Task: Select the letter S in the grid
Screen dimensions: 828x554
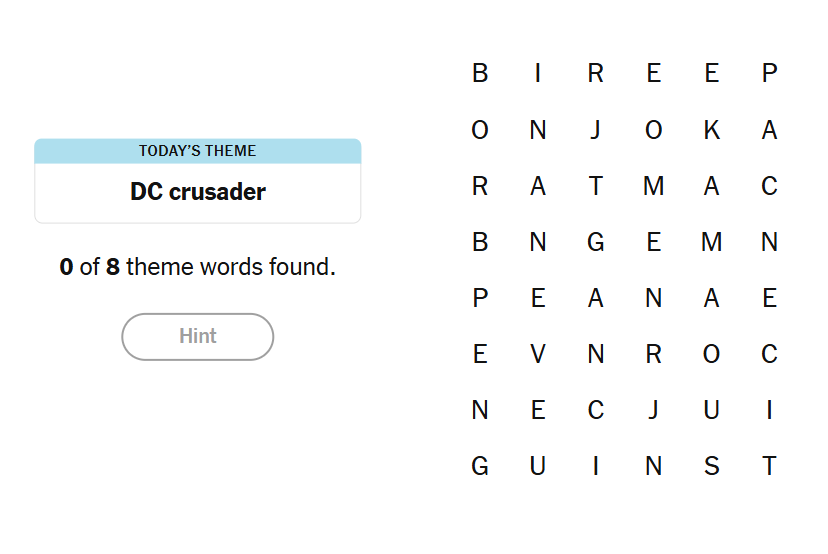Action: tap(711, 466)
